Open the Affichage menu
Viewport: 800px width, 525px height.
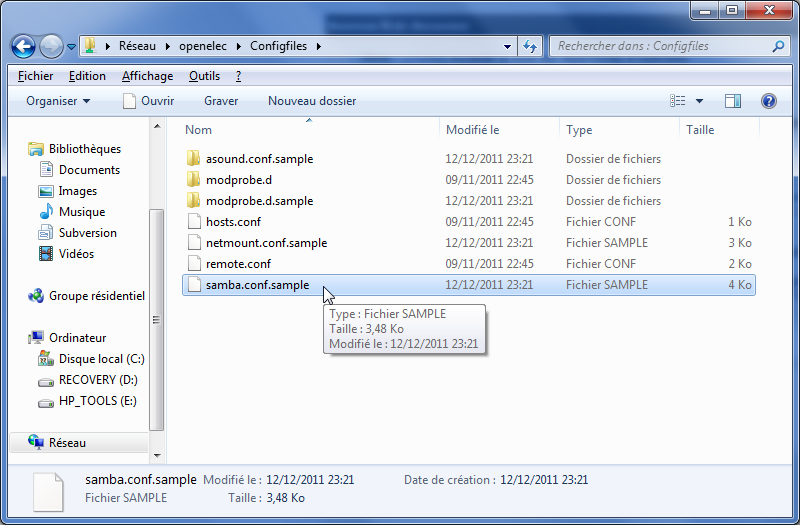pos(147,76)
